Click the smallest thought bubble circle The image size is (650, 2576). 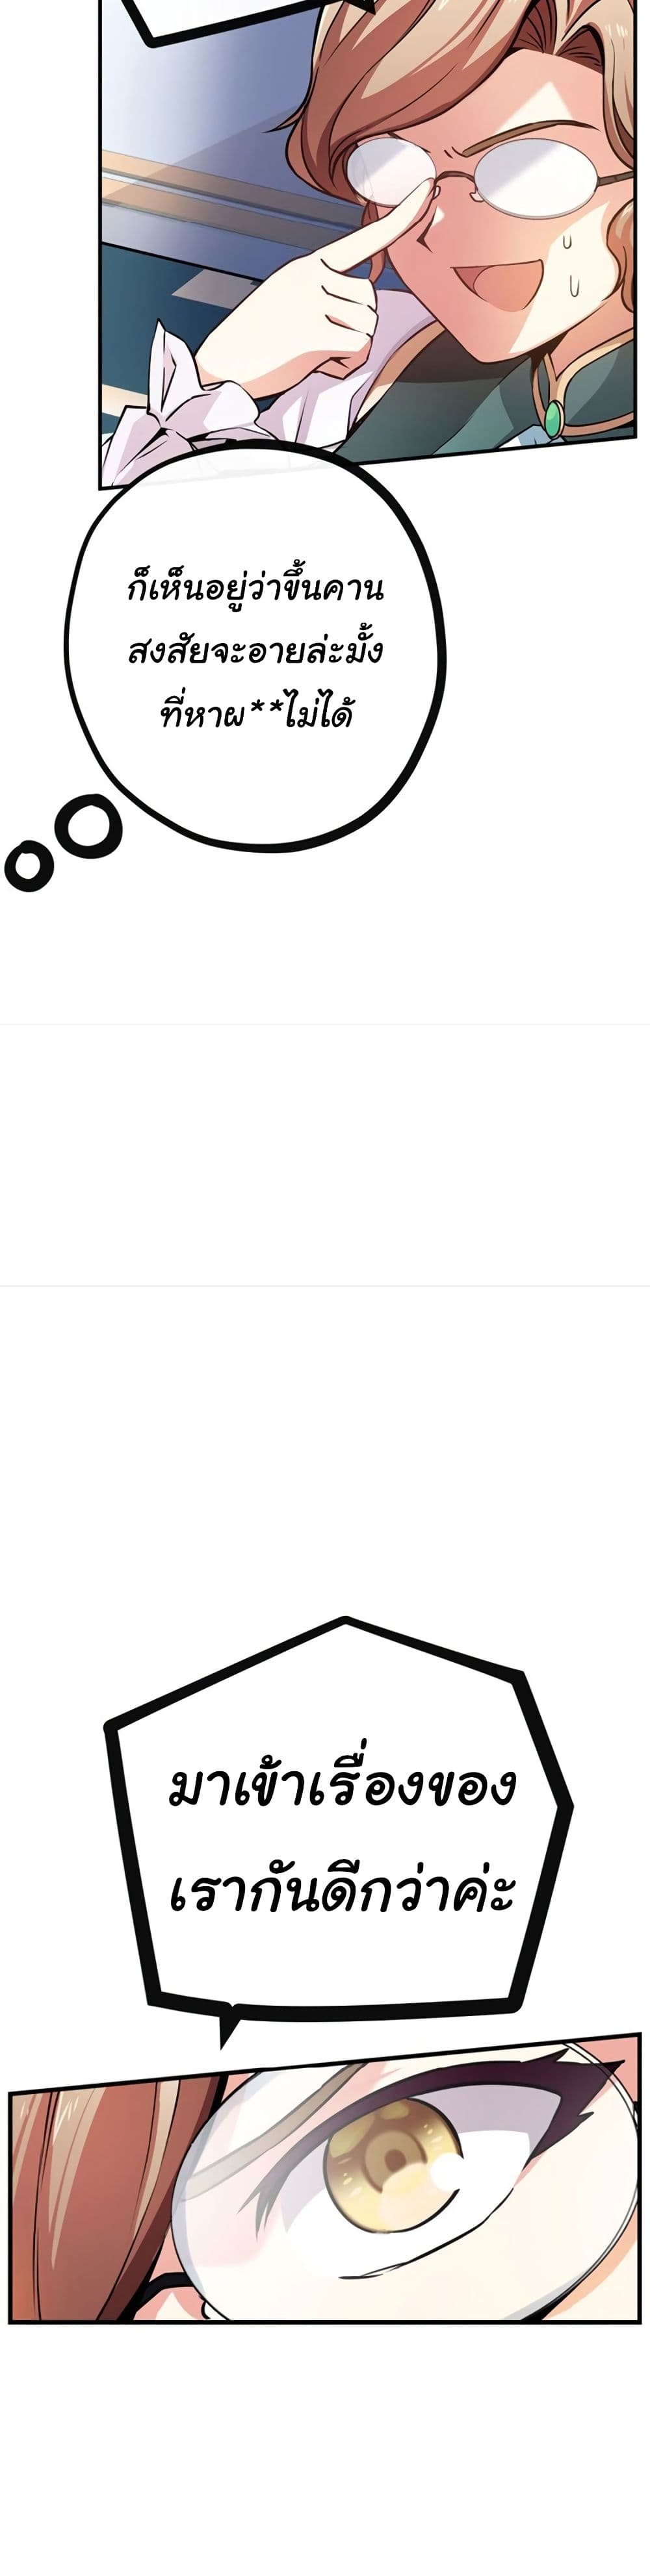point(28,865)
